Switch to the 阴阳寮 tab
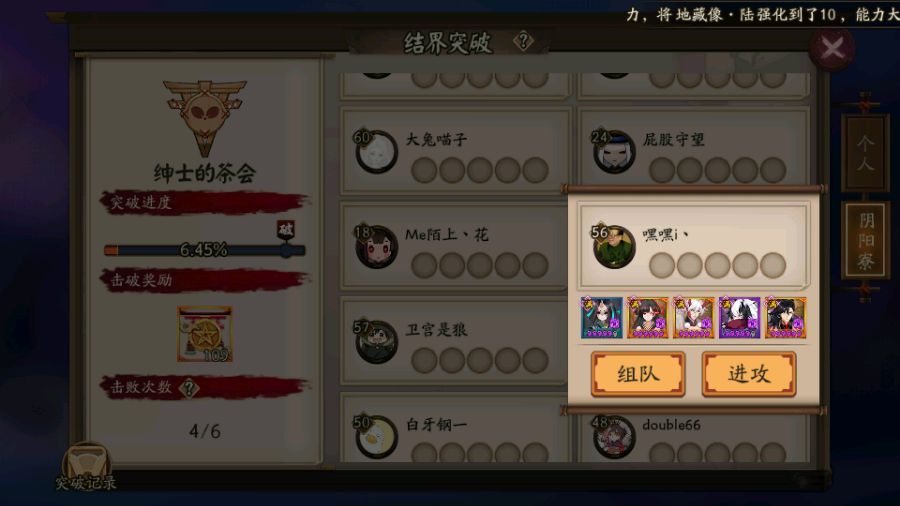Screen dimensions: 900x506 [x=866, y=240]
